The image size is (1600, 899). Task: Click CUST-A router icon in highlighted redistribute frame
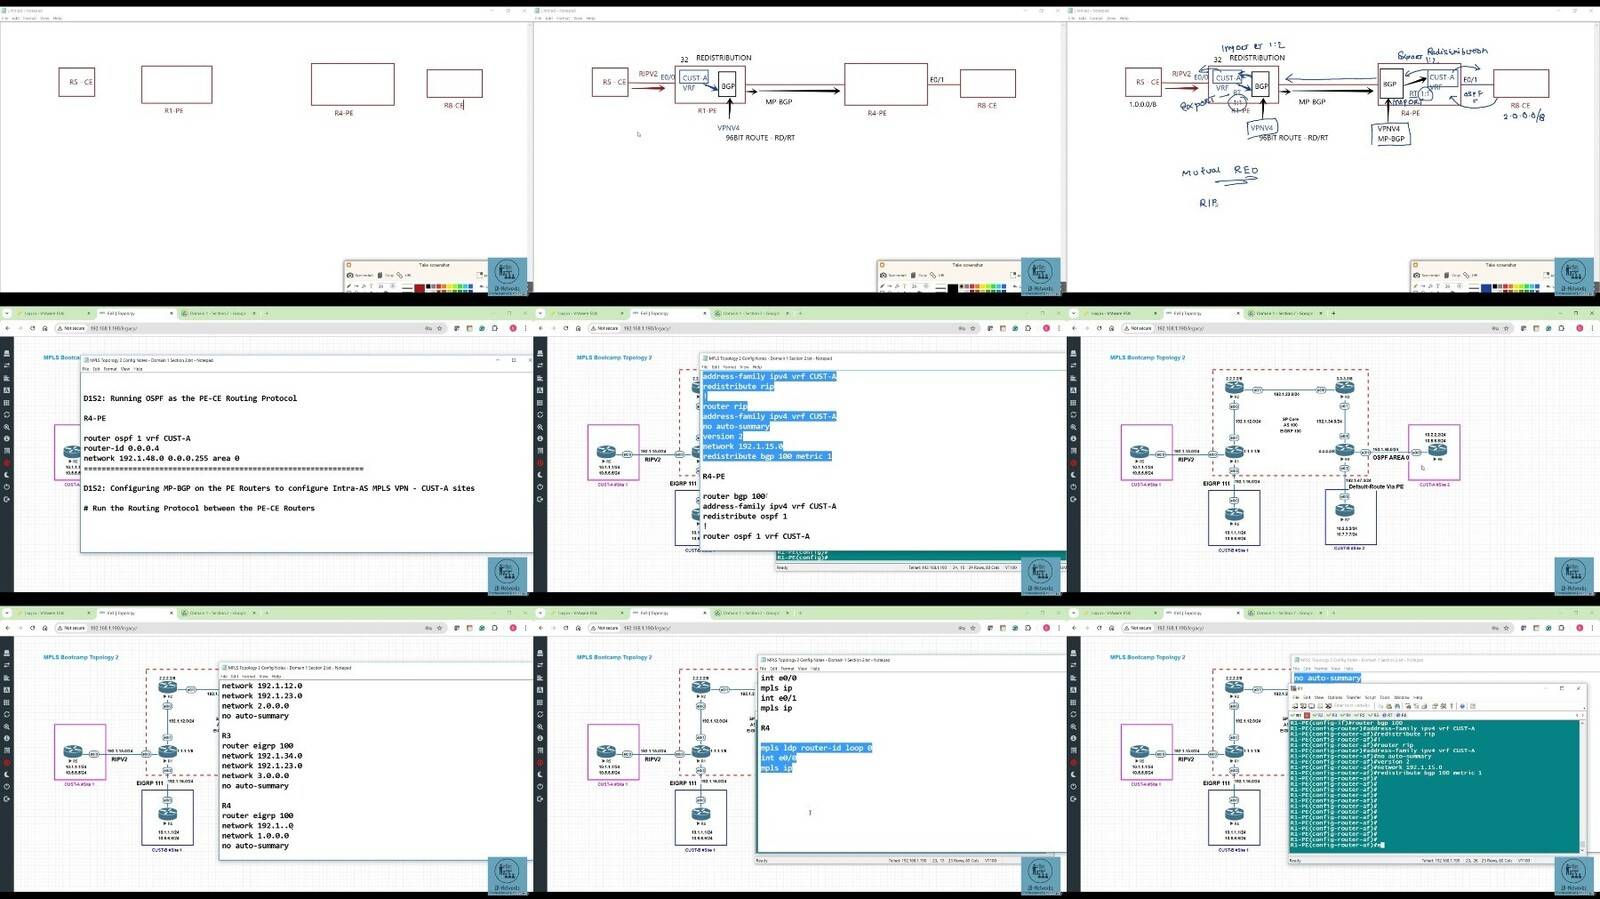tap(605, 453)
